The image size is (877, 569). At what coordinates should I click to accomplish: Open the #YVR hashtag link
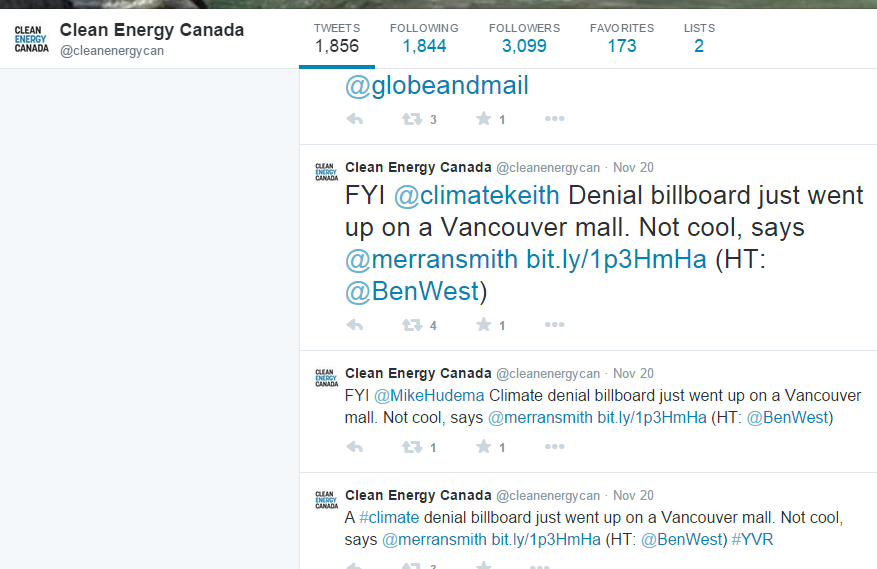[x=752, y=540]
